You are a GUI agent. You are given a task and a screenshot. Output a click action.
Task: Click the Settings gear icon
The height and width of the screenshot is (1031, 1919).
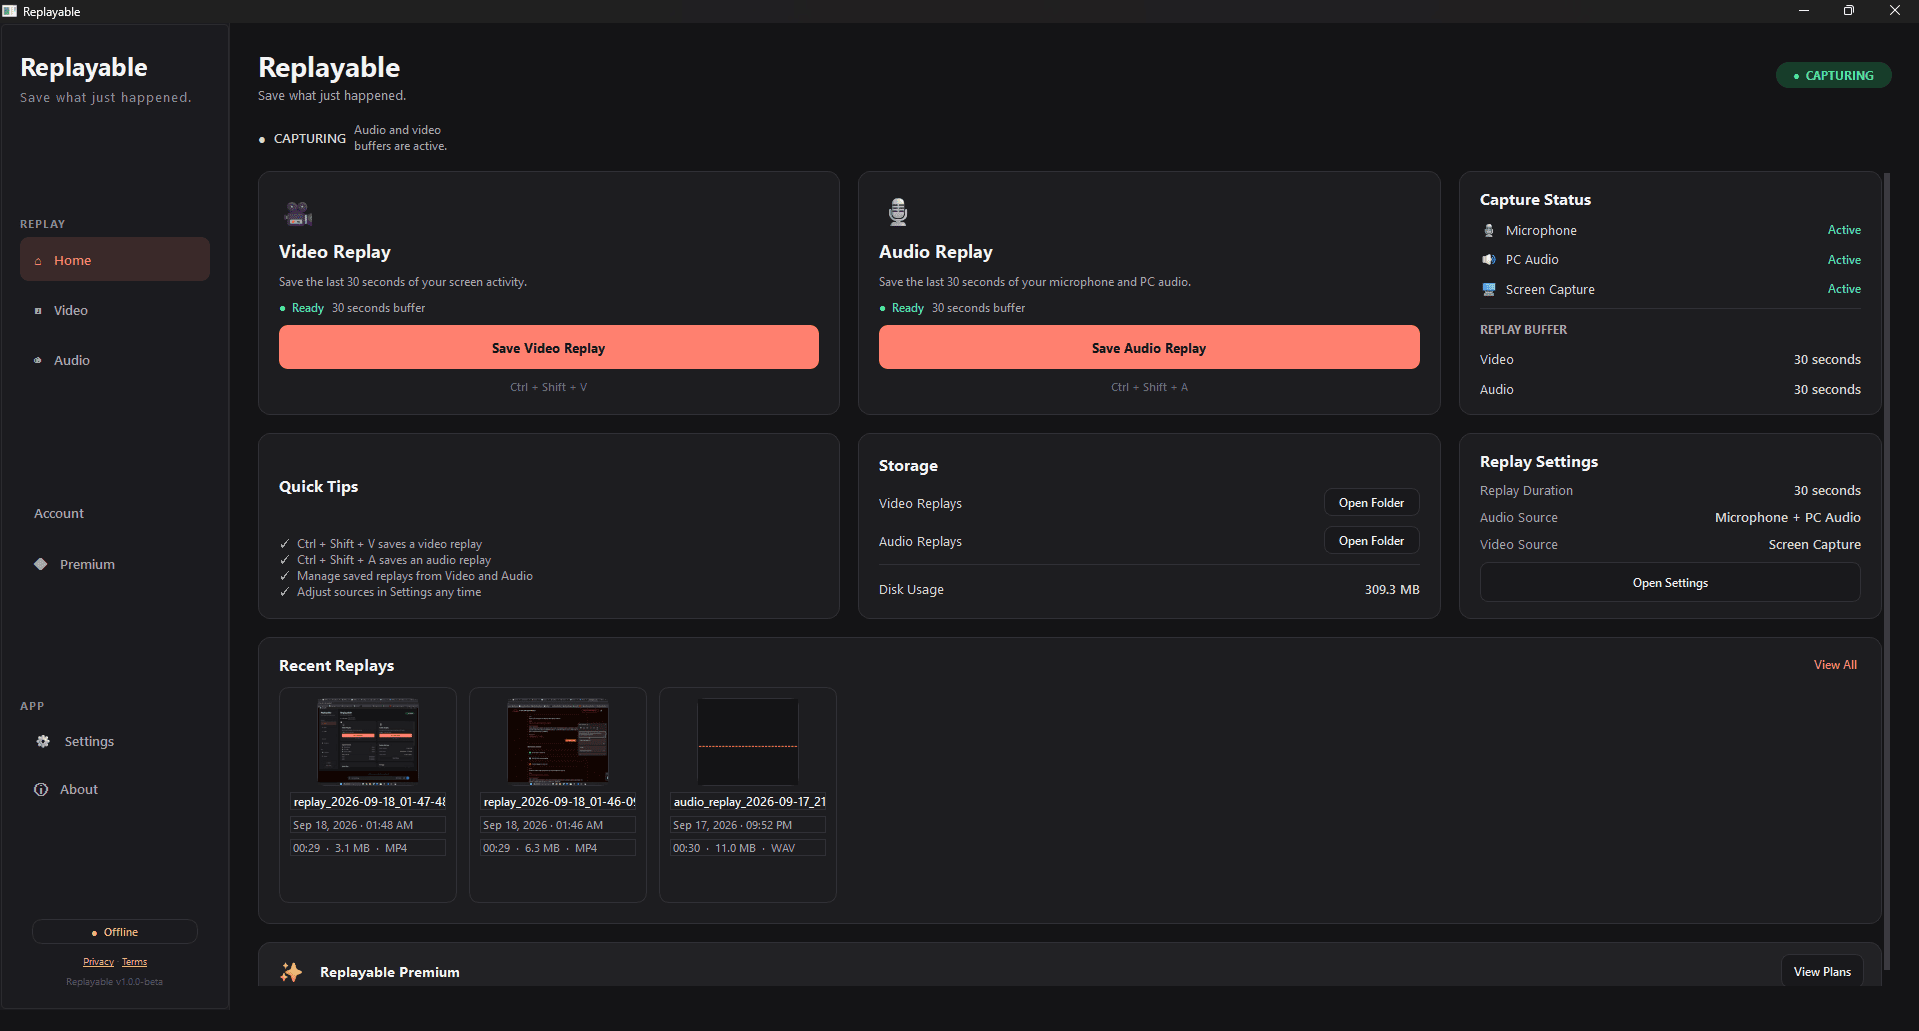43,742
